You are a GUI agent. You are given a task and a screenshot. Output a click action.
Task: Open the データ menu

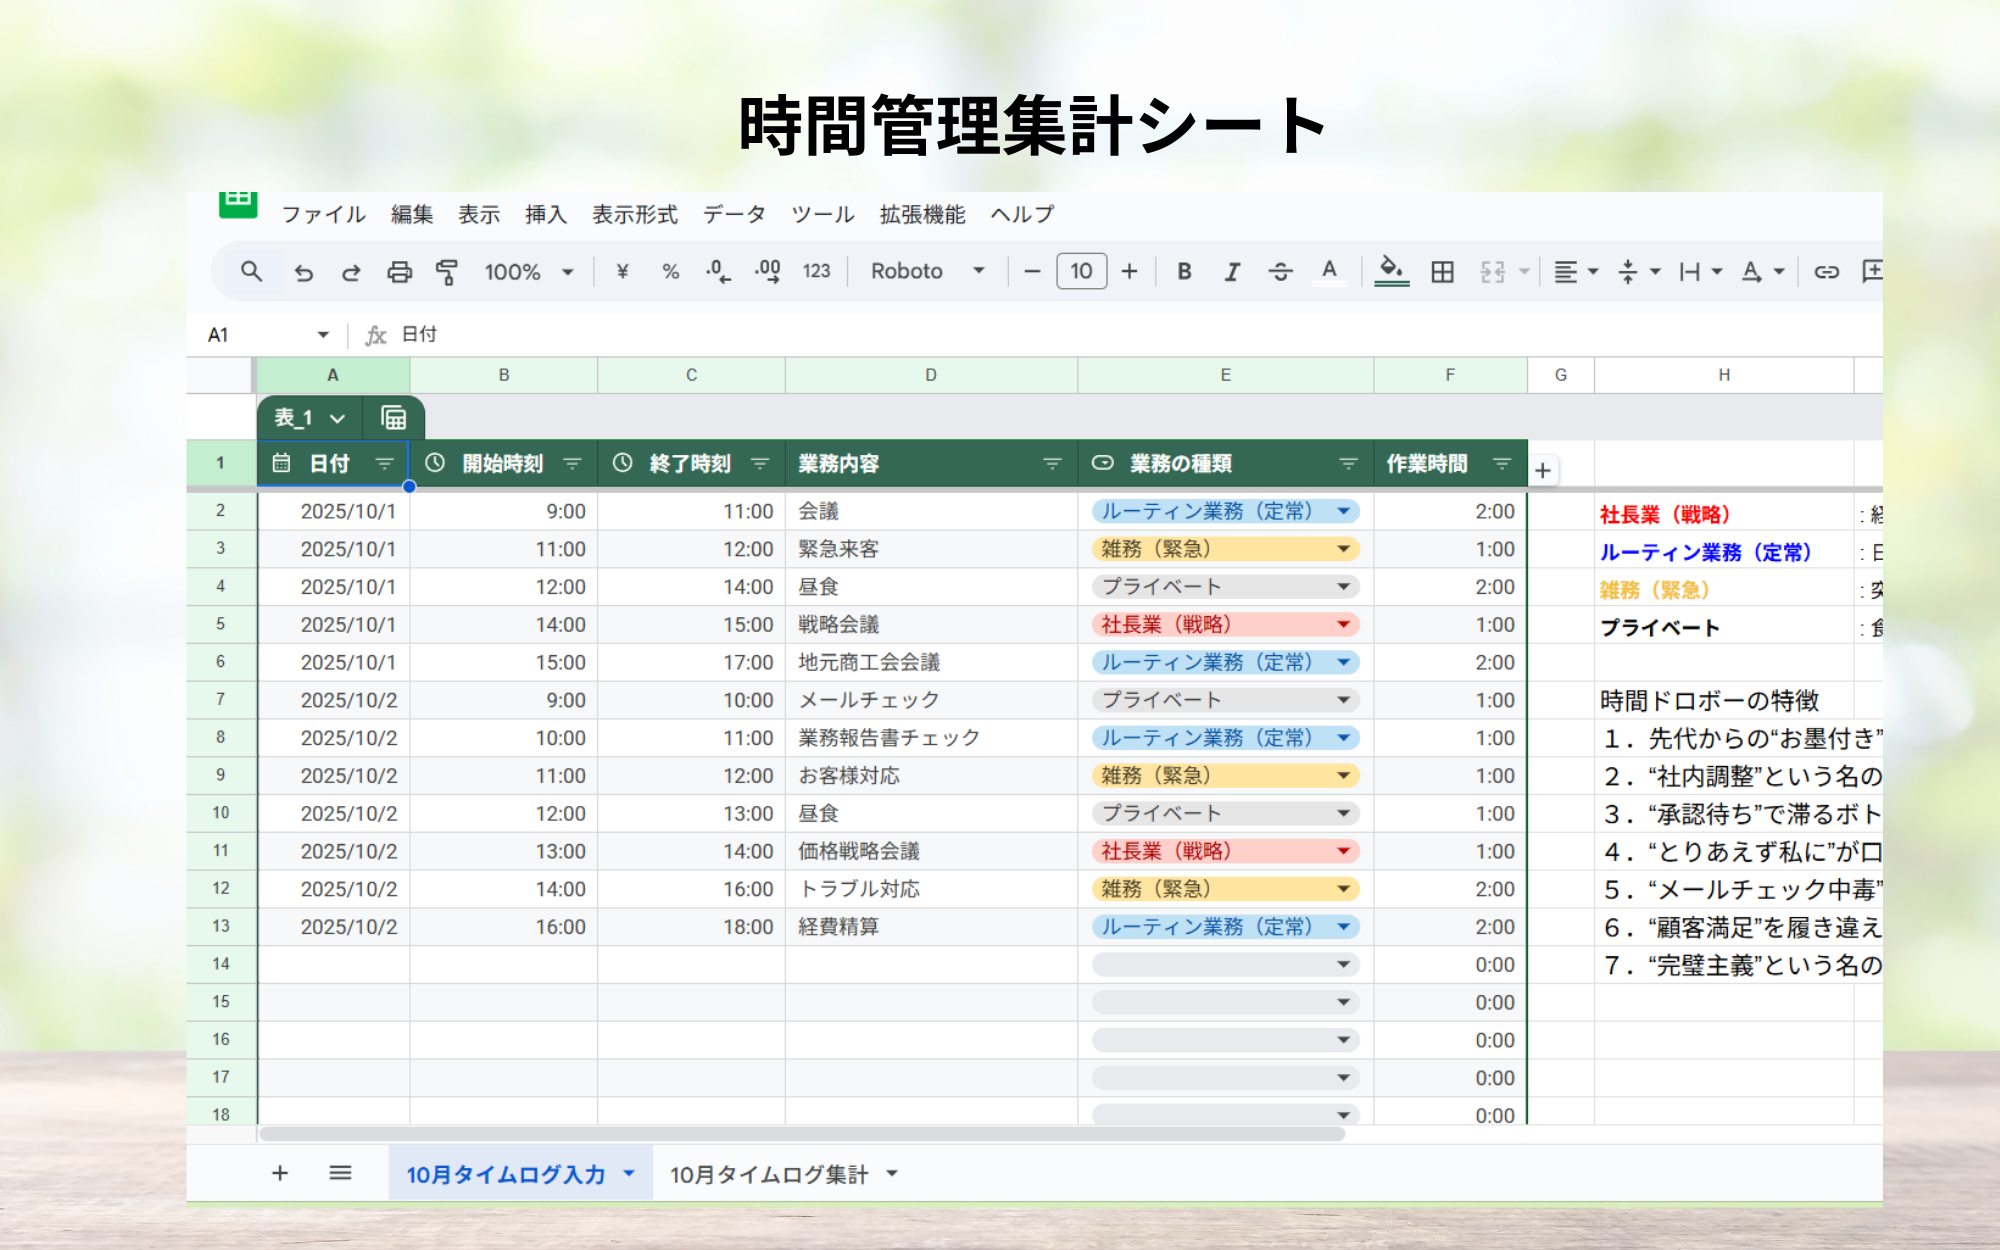coord(733,214)
